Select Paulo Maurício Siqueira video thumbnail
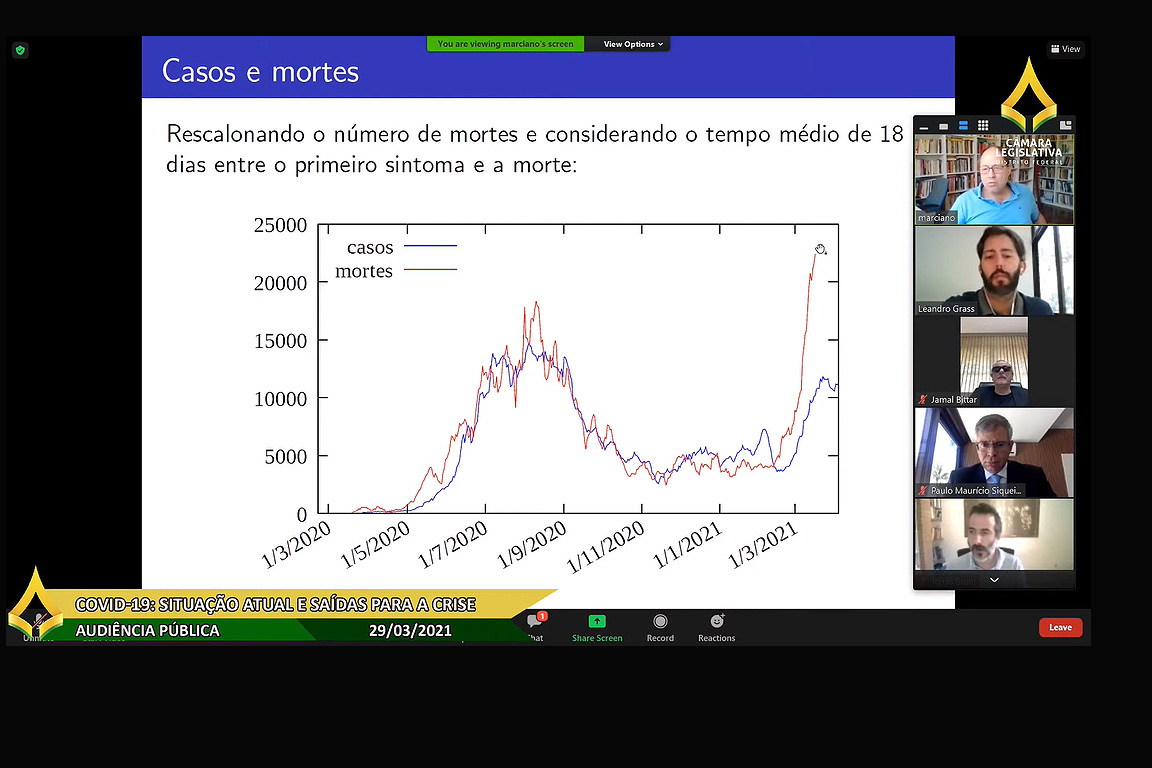Viewport: 1152px width, 768px height. point(994,453)
